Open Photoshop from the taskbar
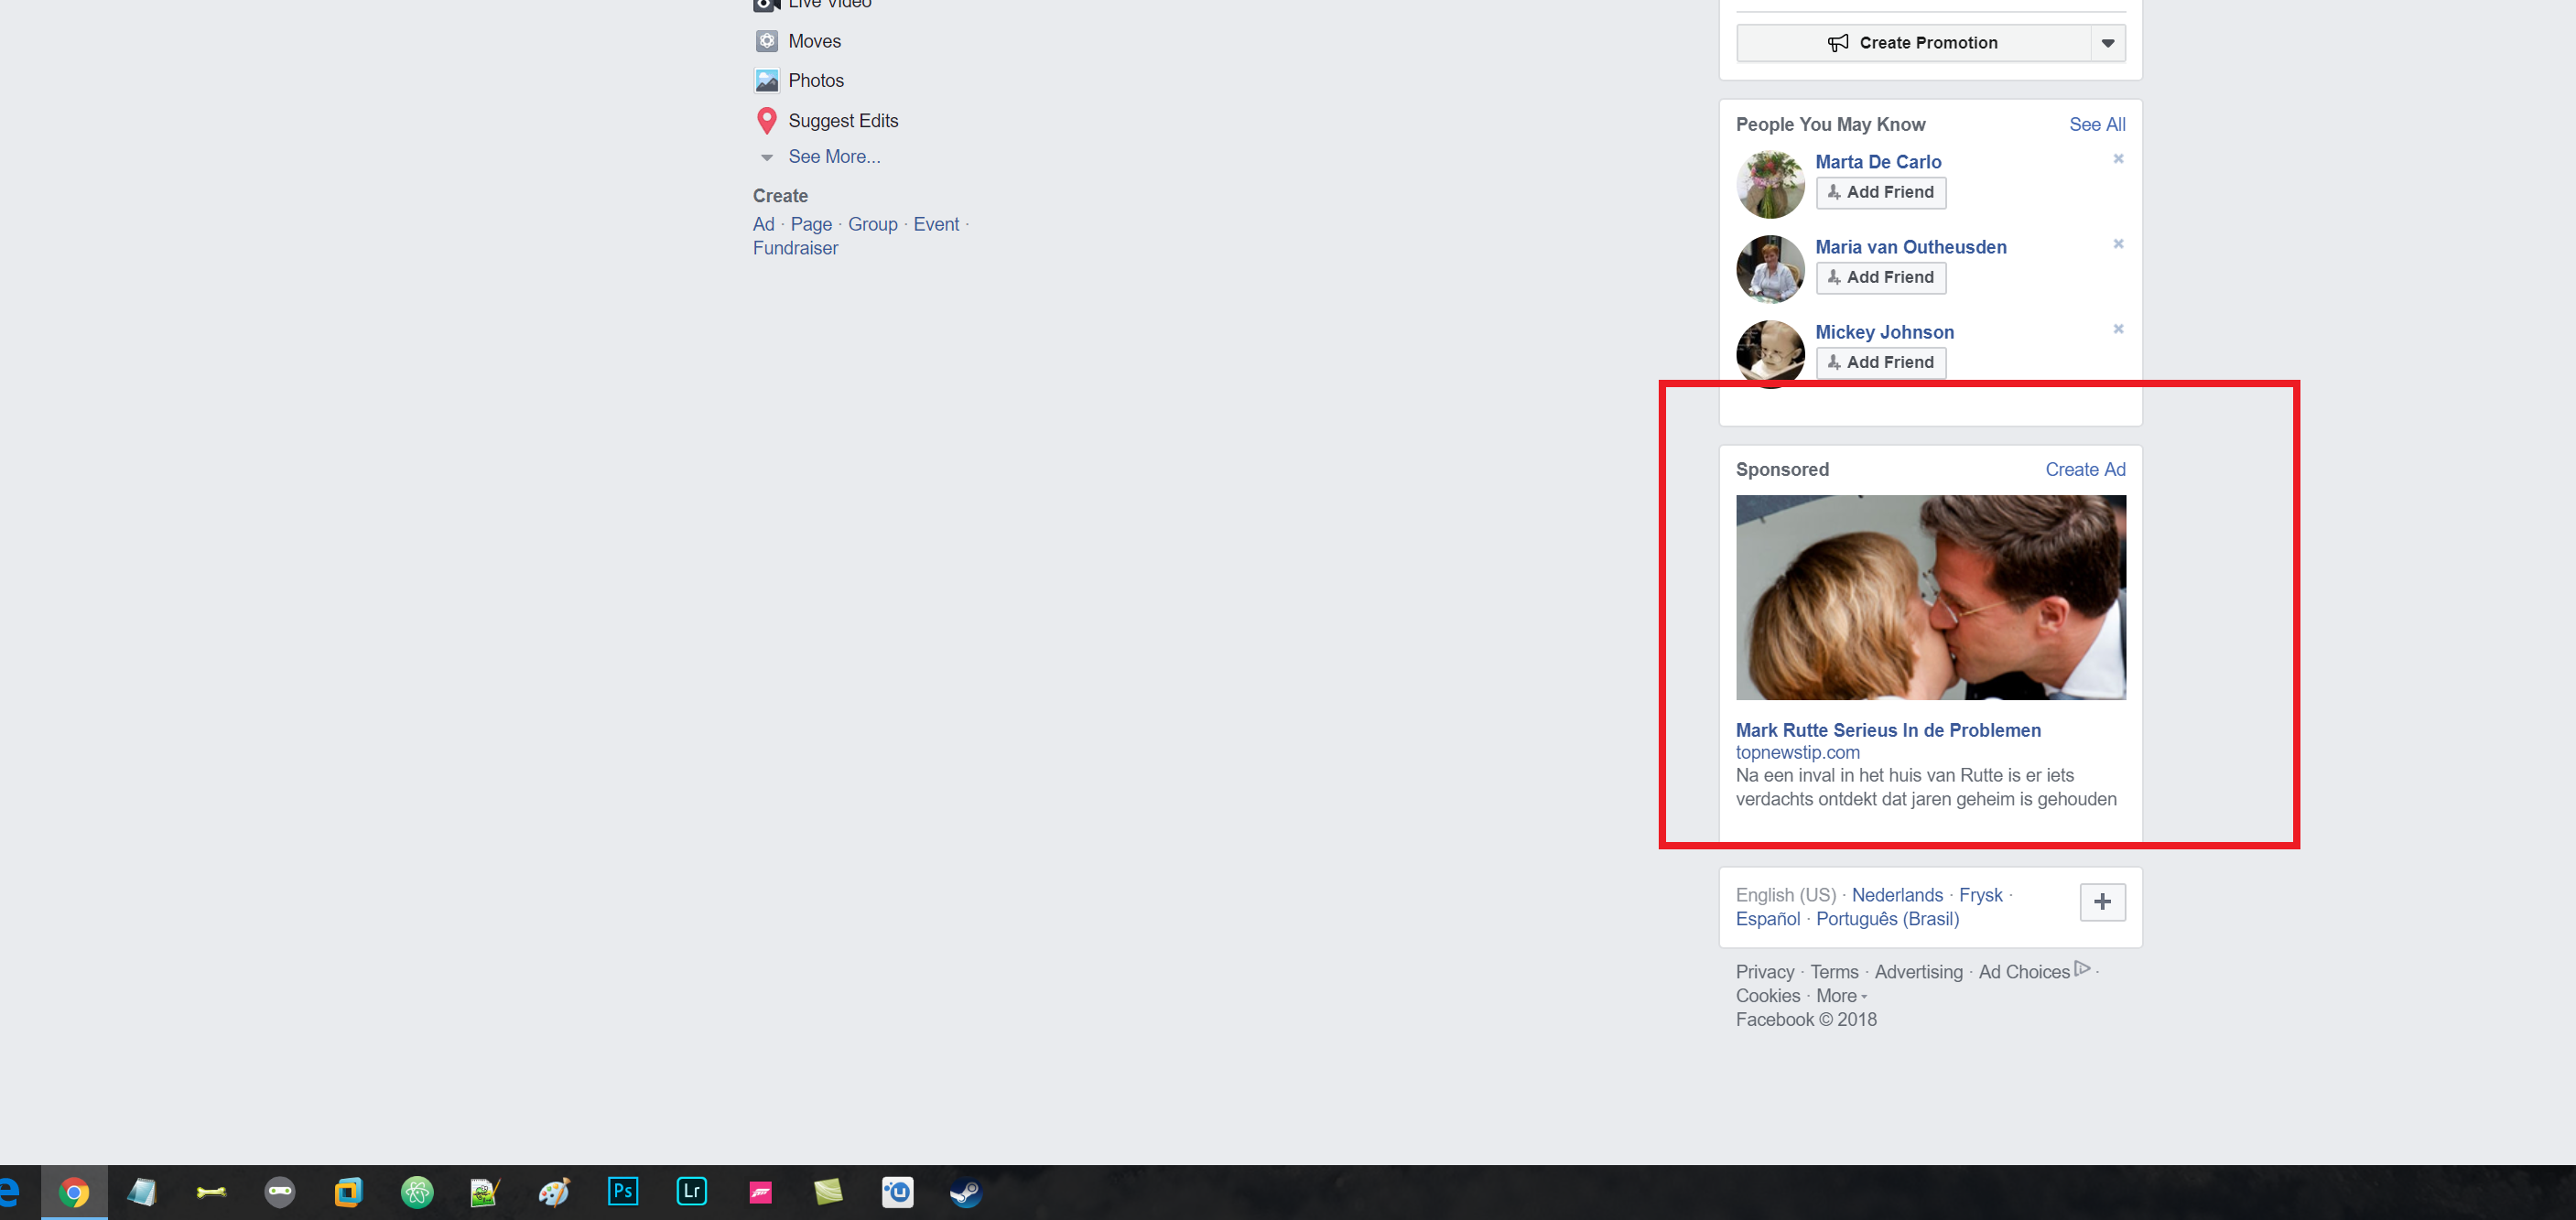 [622, 1191]
